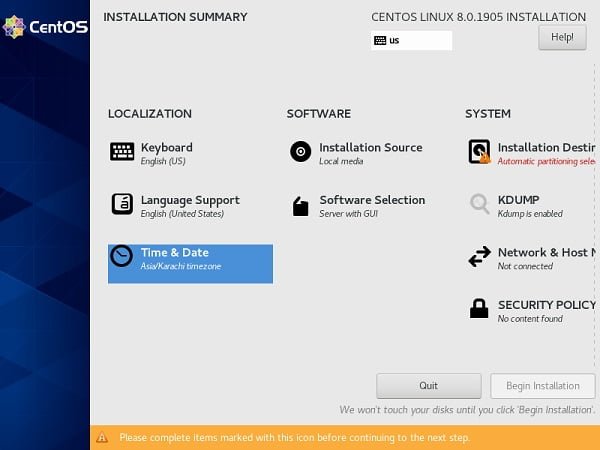Viewport: 600px width, 450px height.
Task: Open the Language Support icon
Action: pos(122,204)
